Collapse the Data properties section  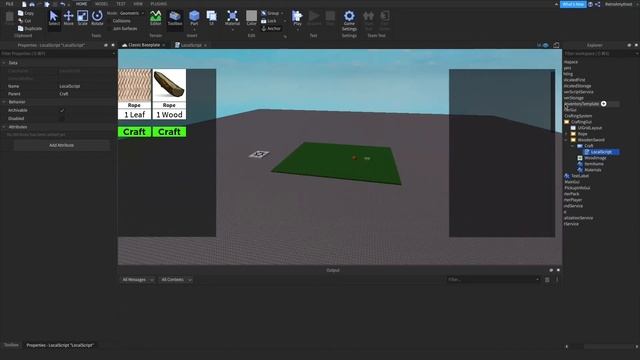coord(4,63)
